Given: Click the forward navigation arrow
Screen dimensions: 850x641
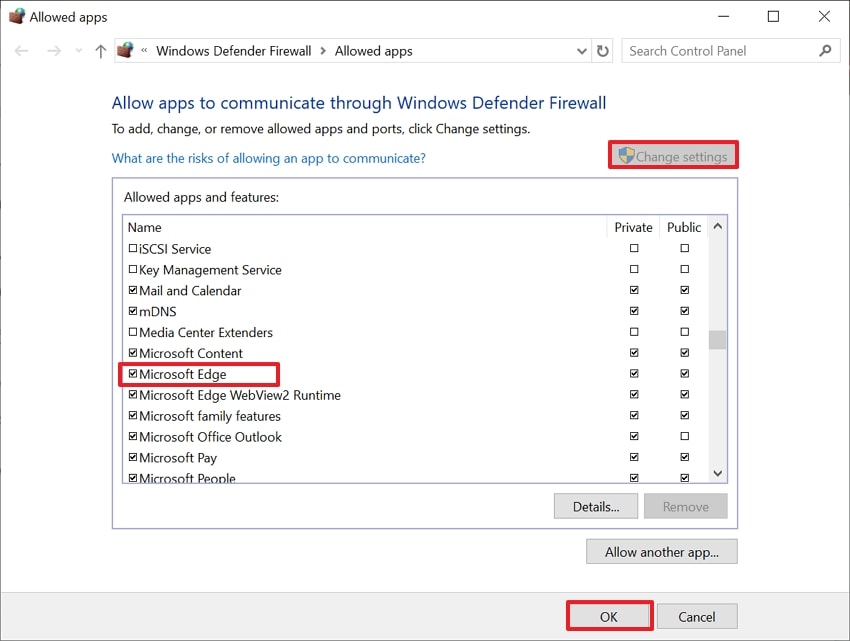Looking at the screenshot, I should point(52,51).
